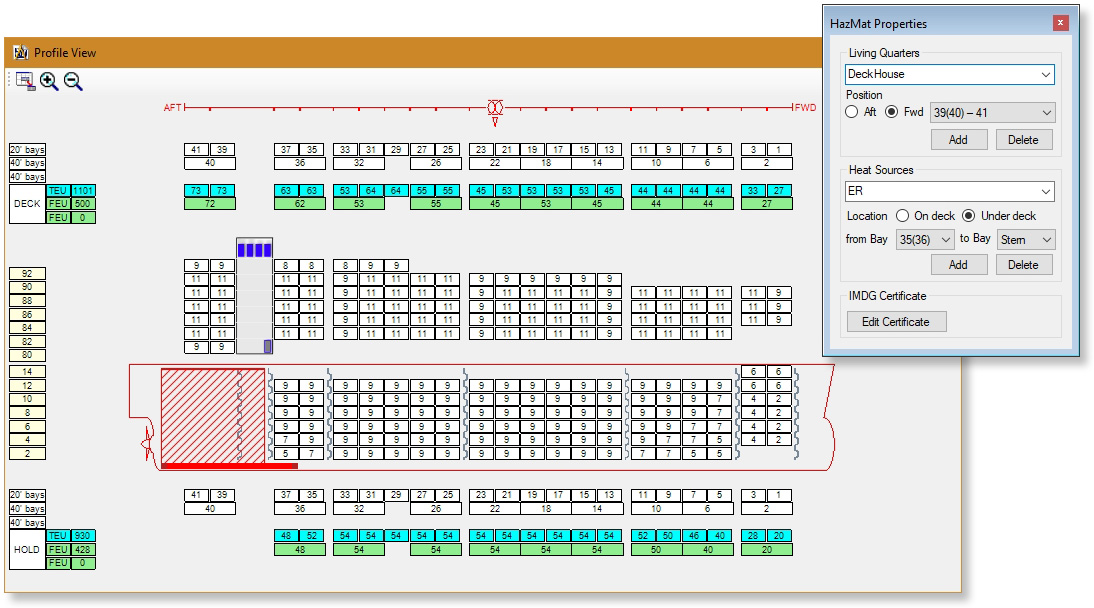1094x608 pixels.
Task: Open the Living Quarters DeckHouse dropdown
Action: (950, 74)
